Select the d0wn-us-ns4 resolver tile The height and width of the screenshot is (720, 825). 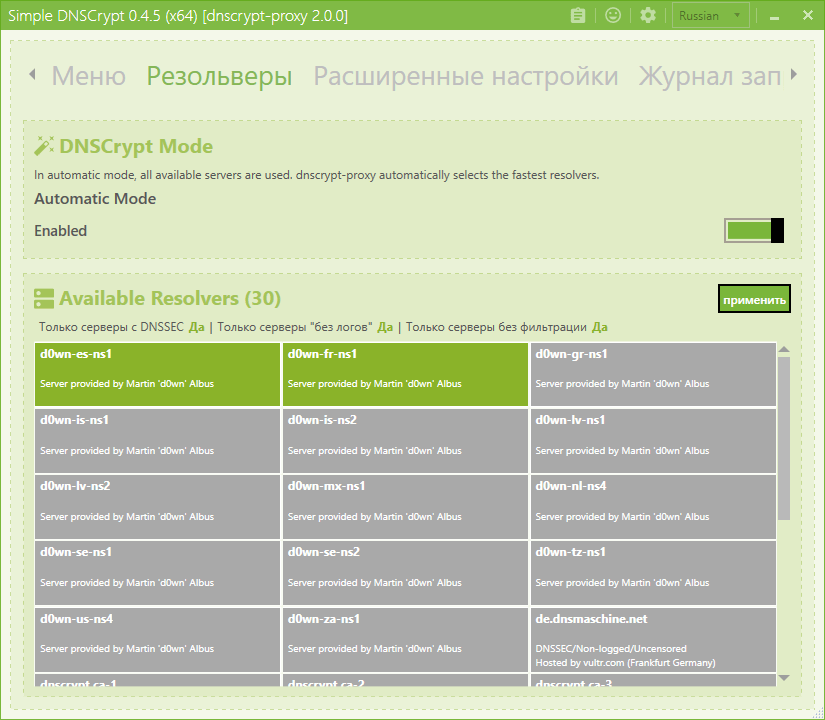point(157,639)
